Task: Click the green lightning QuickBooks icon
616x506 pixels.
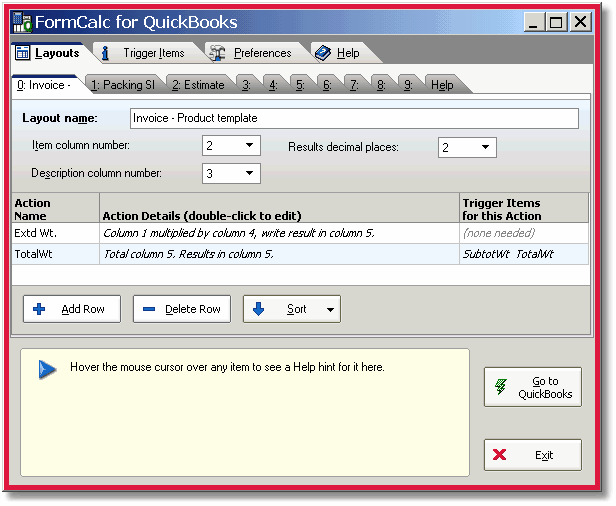Action: (501, 387)
